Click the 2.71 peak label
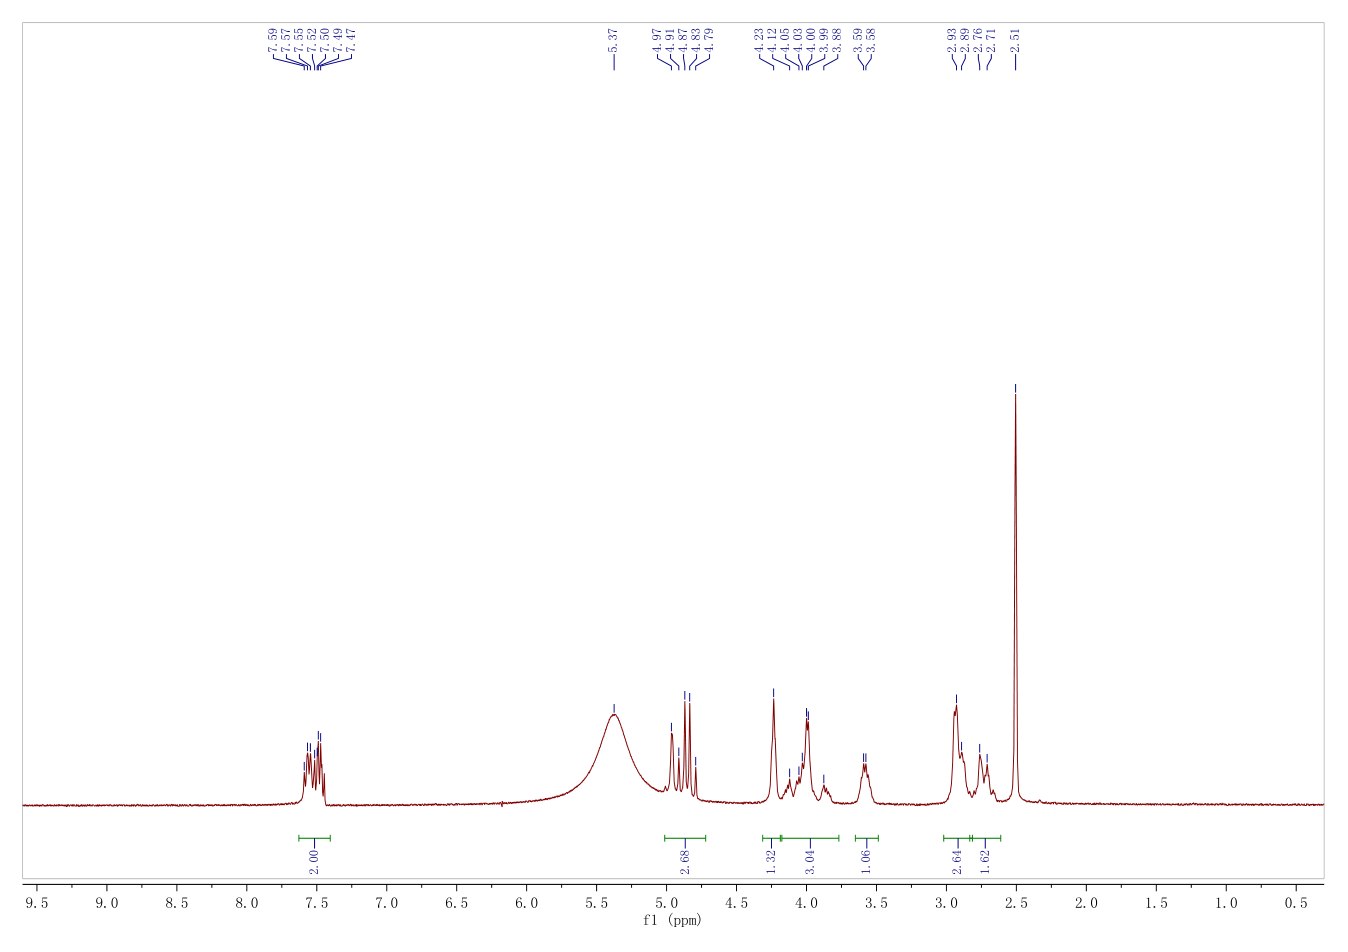Screen dimensions: 1348x952 tap(990, 41)
